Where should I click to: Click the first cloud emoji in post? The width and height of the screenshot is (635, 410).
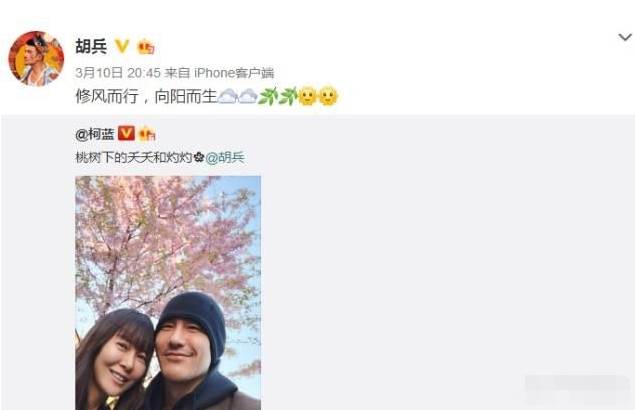[x=228, y=96]
